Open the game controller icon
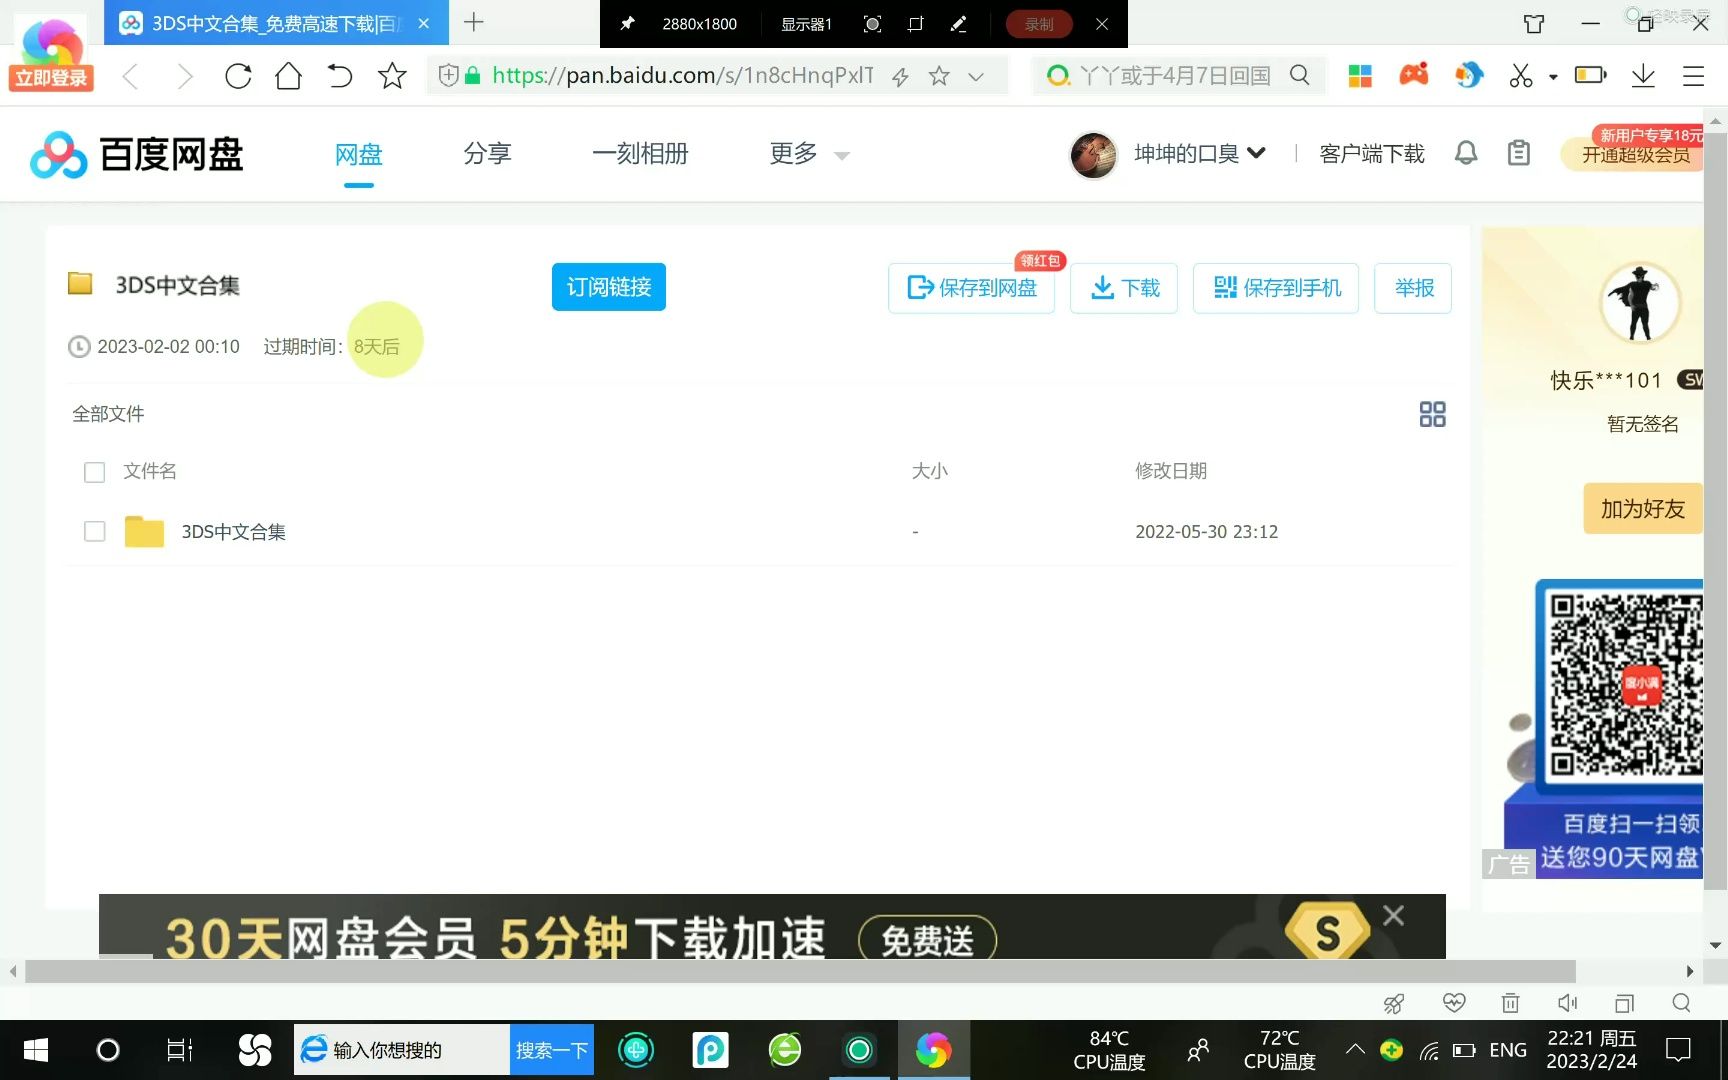The width and height of the screenshot is (1728, 1080). pos(1414,74)
